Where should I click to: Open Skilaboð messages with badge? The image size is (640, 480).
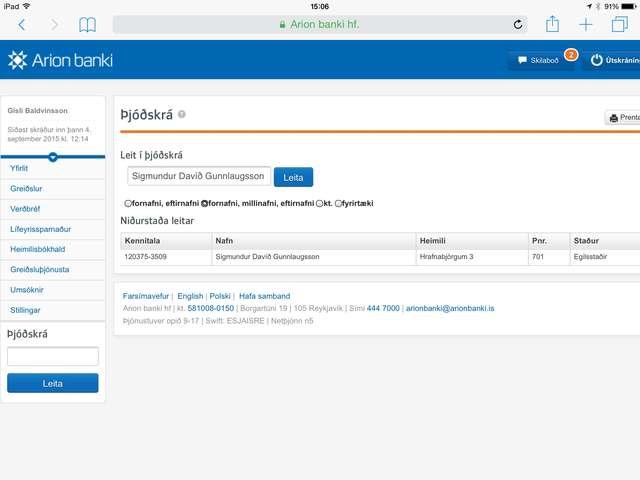(x=541, y=60)
